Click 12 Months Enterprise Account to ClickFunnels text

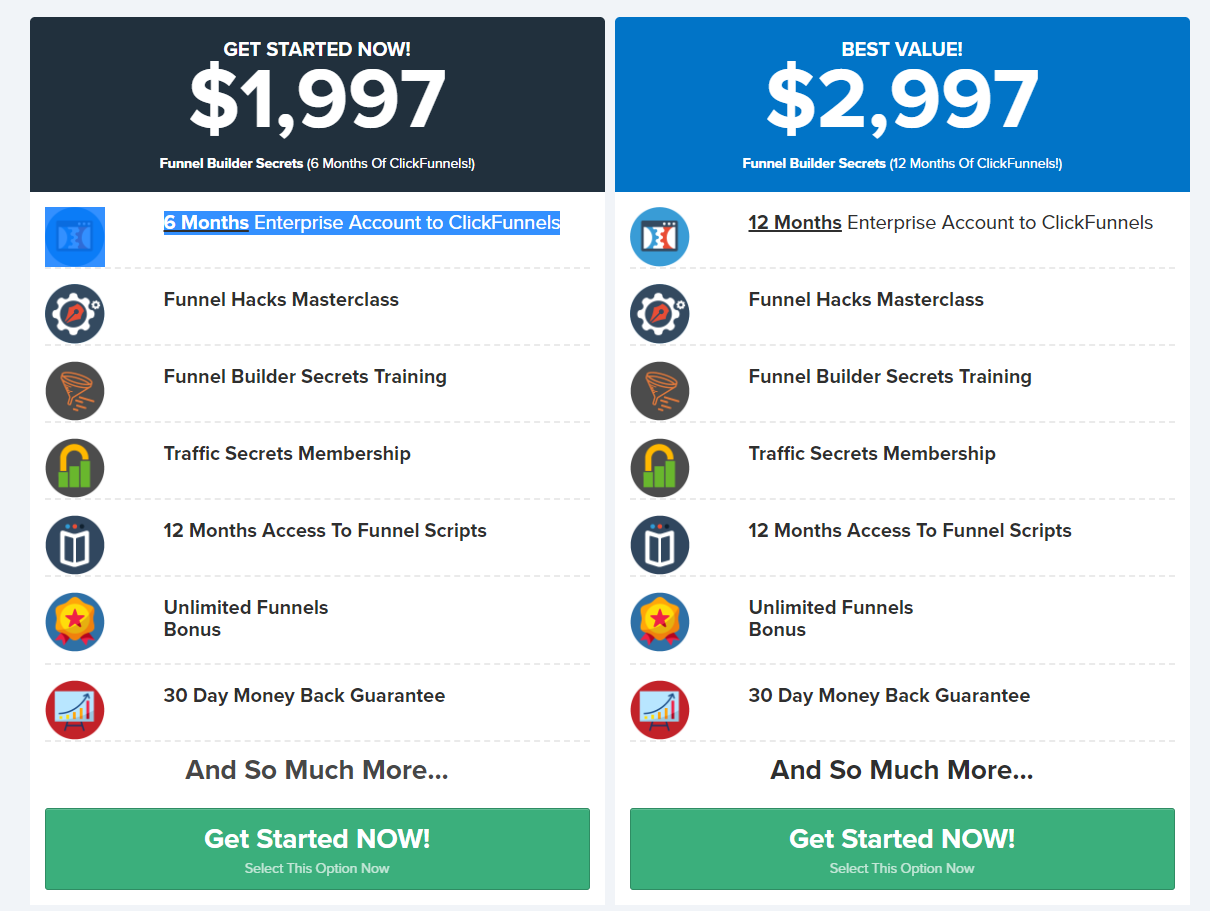click(x=951, y=222)
